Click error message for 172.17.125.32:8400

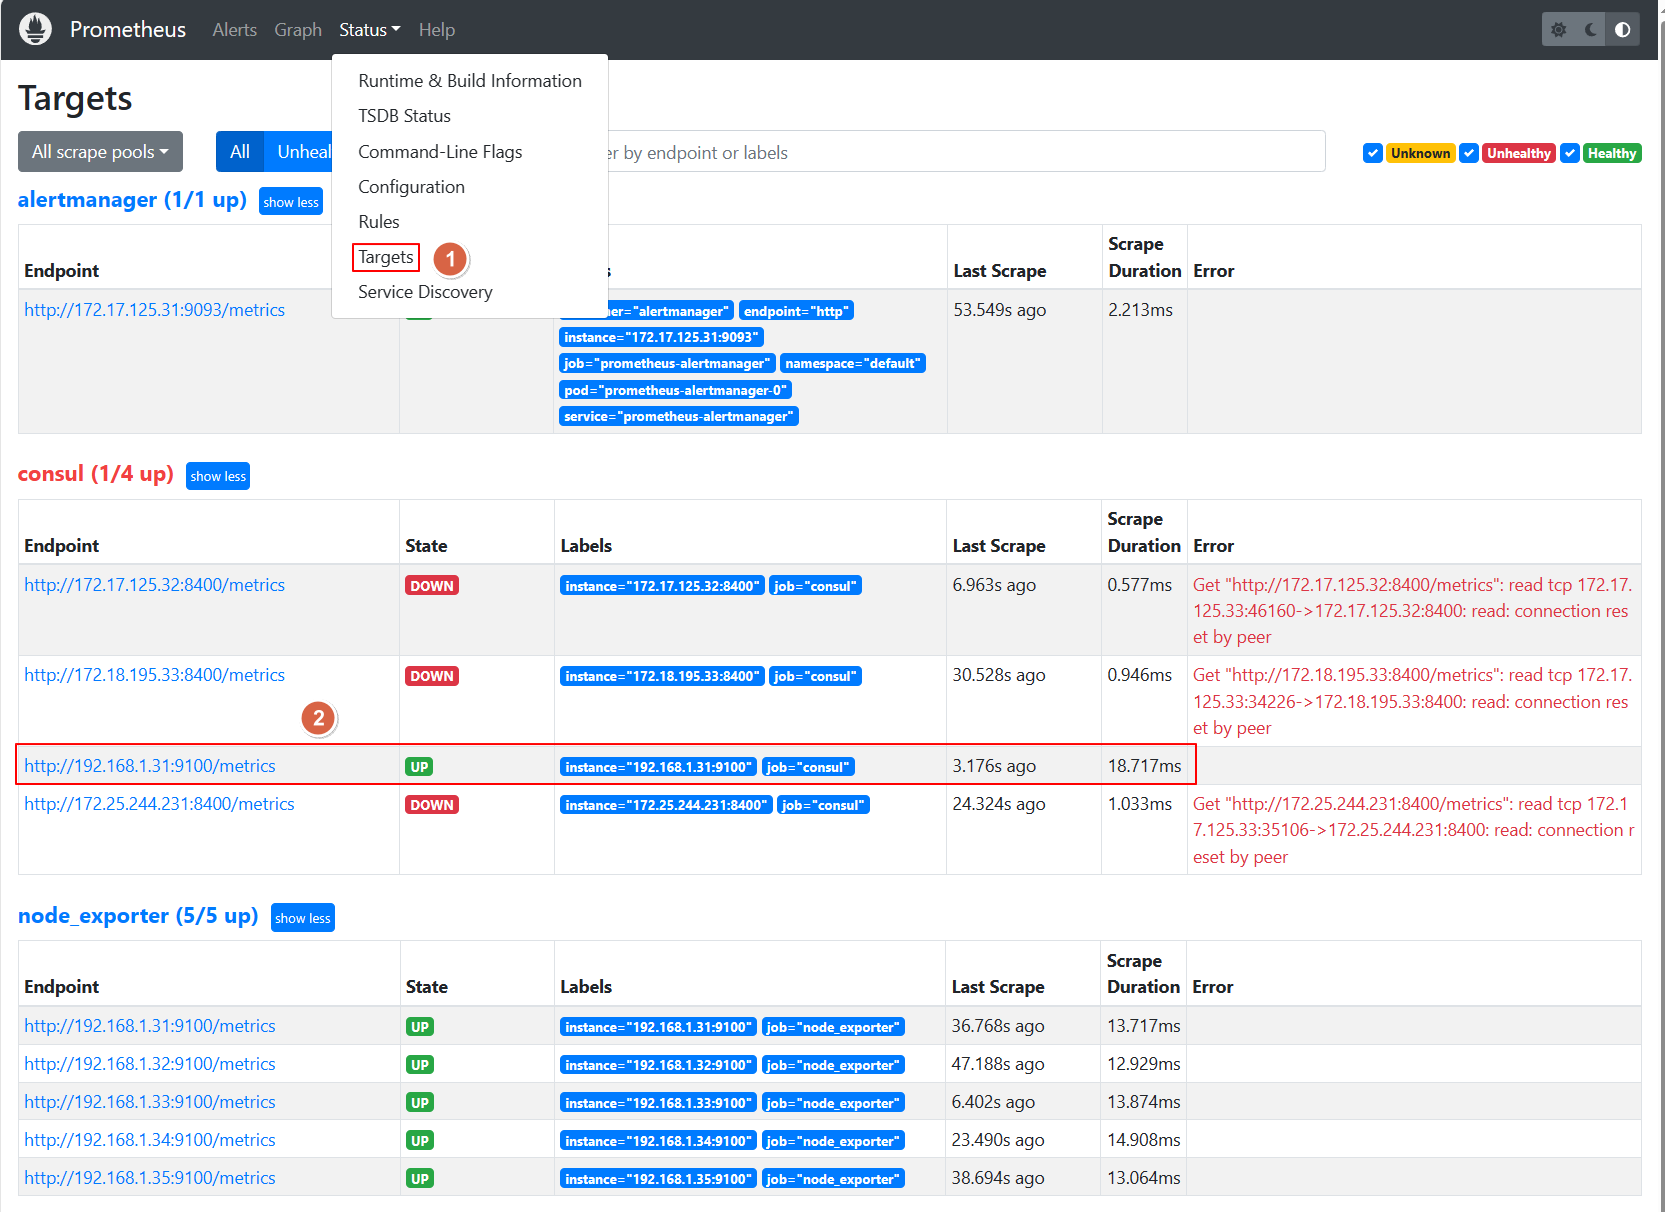(1413, 611)
